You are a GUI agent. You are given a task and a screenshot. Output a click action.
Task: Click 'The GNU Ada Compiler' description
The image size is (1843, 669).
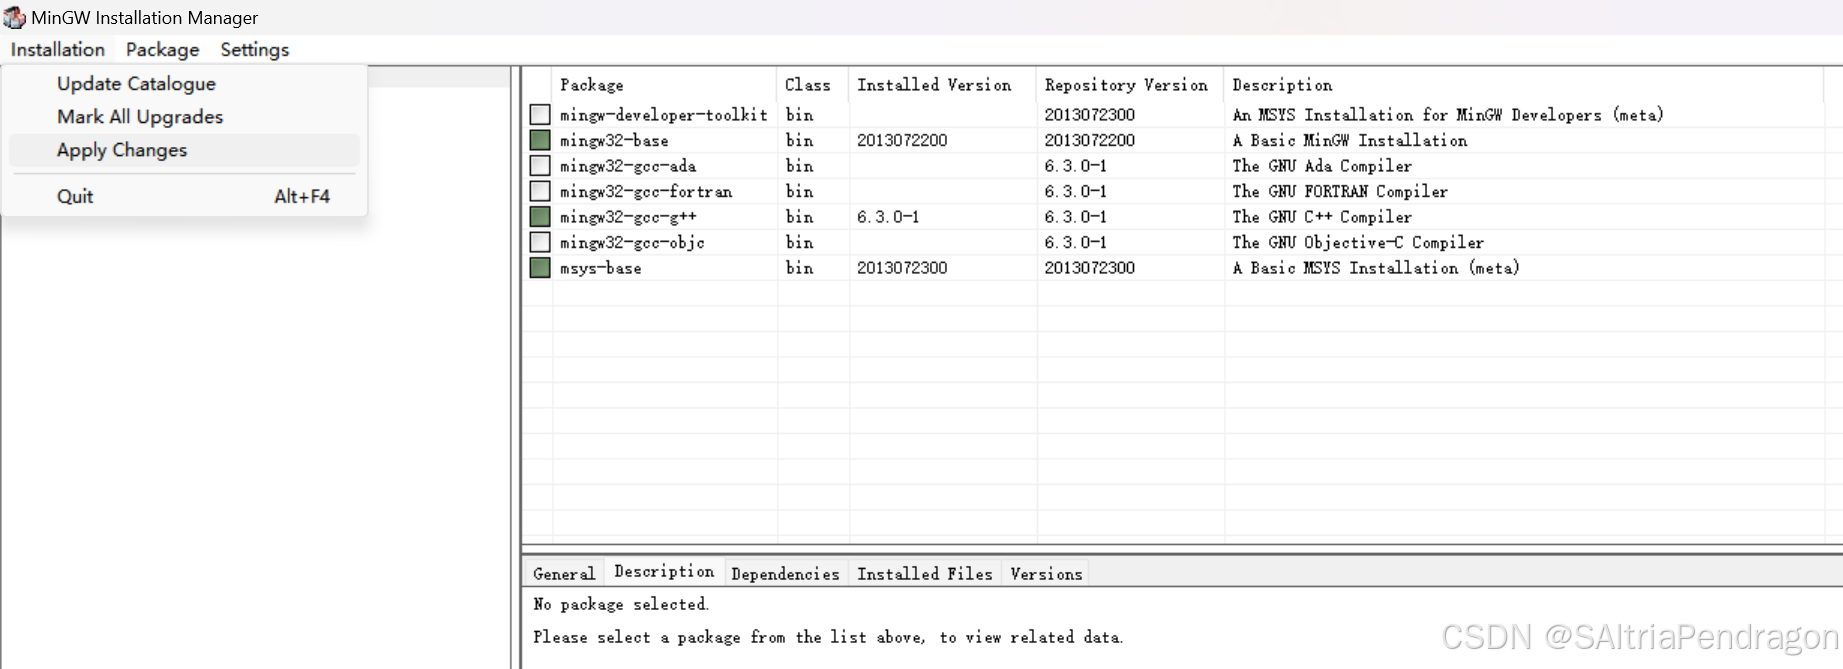pyautogui.click(x=1322, y=166)
